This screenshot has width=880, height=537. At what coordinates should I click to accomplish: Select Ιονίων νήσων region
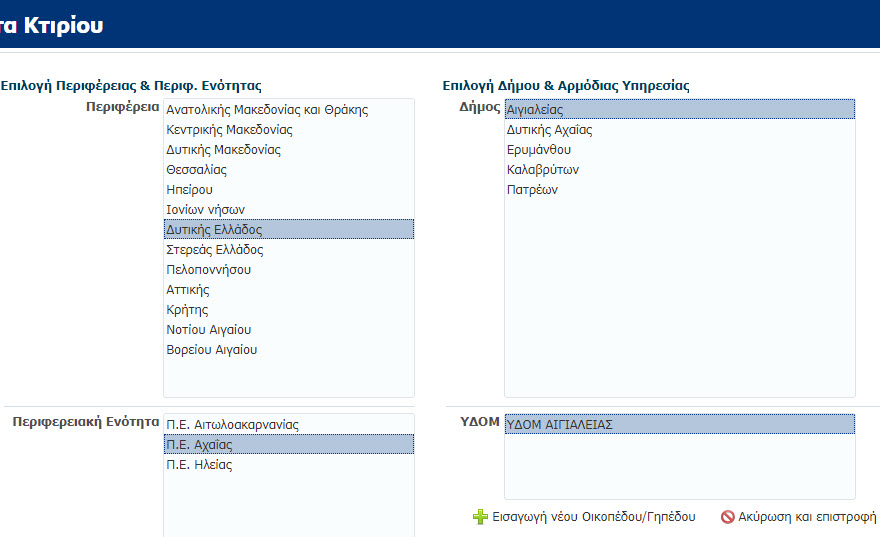tap(289, 209)
